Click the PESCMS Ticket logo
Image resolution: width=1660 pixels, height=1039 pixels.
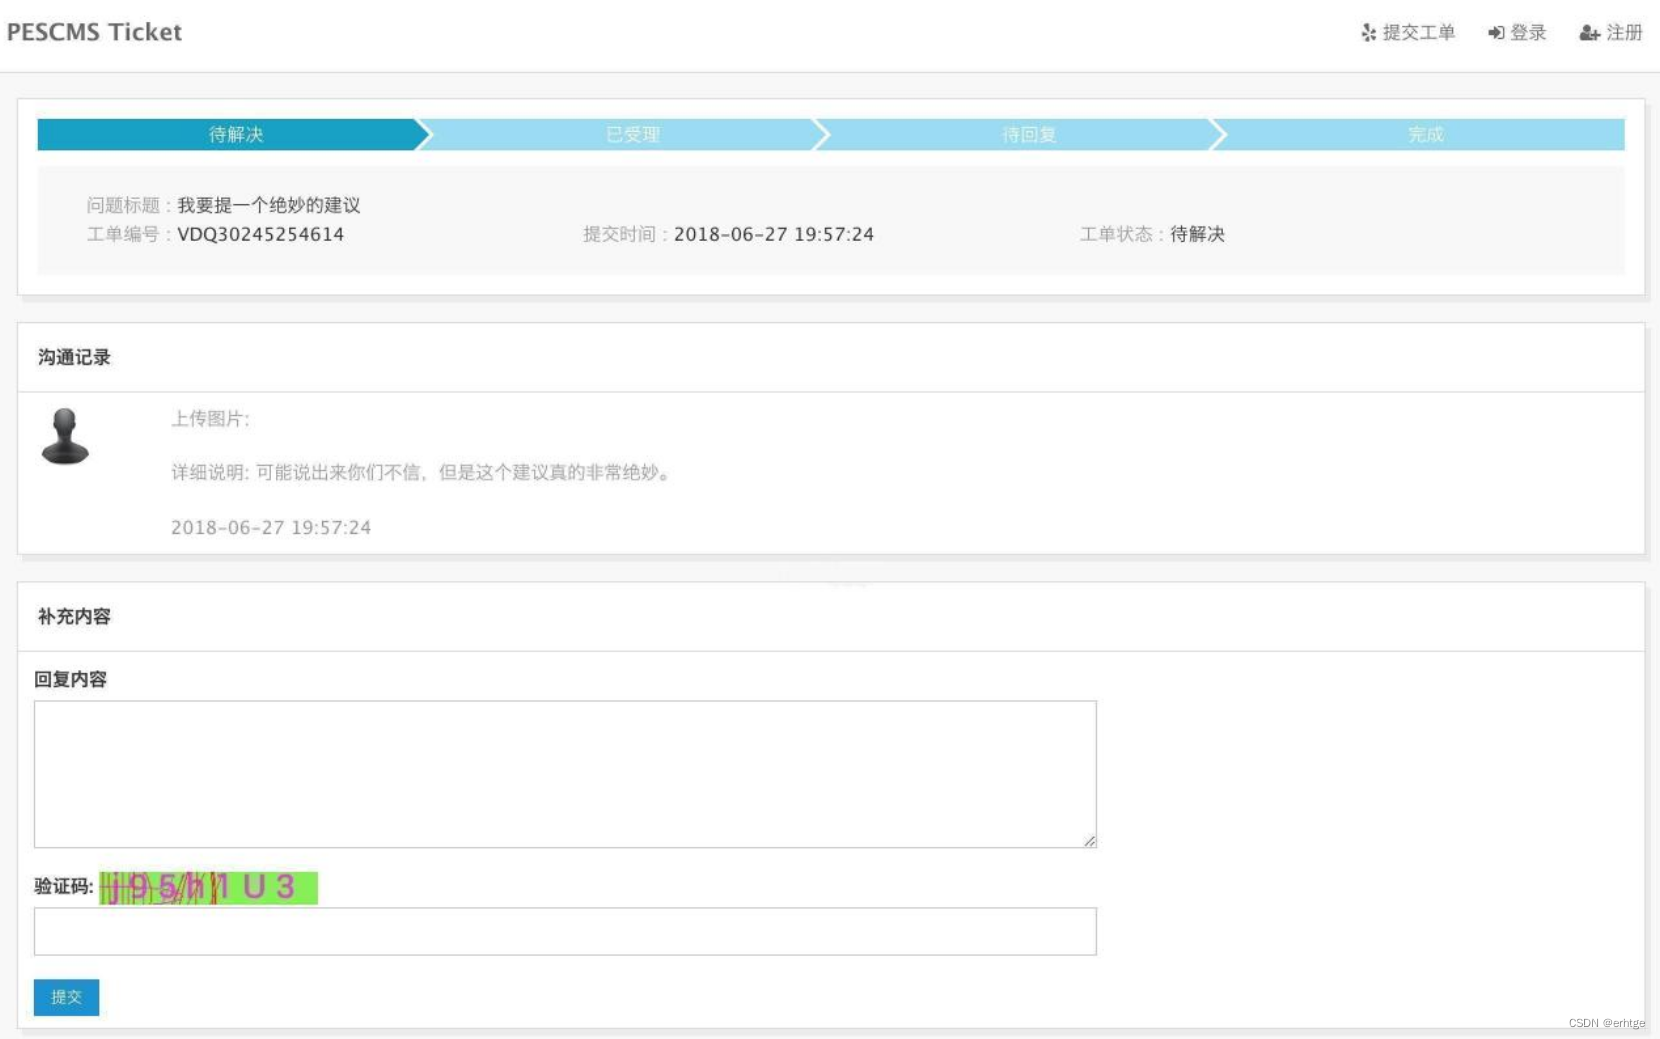(x=93, y=31)
